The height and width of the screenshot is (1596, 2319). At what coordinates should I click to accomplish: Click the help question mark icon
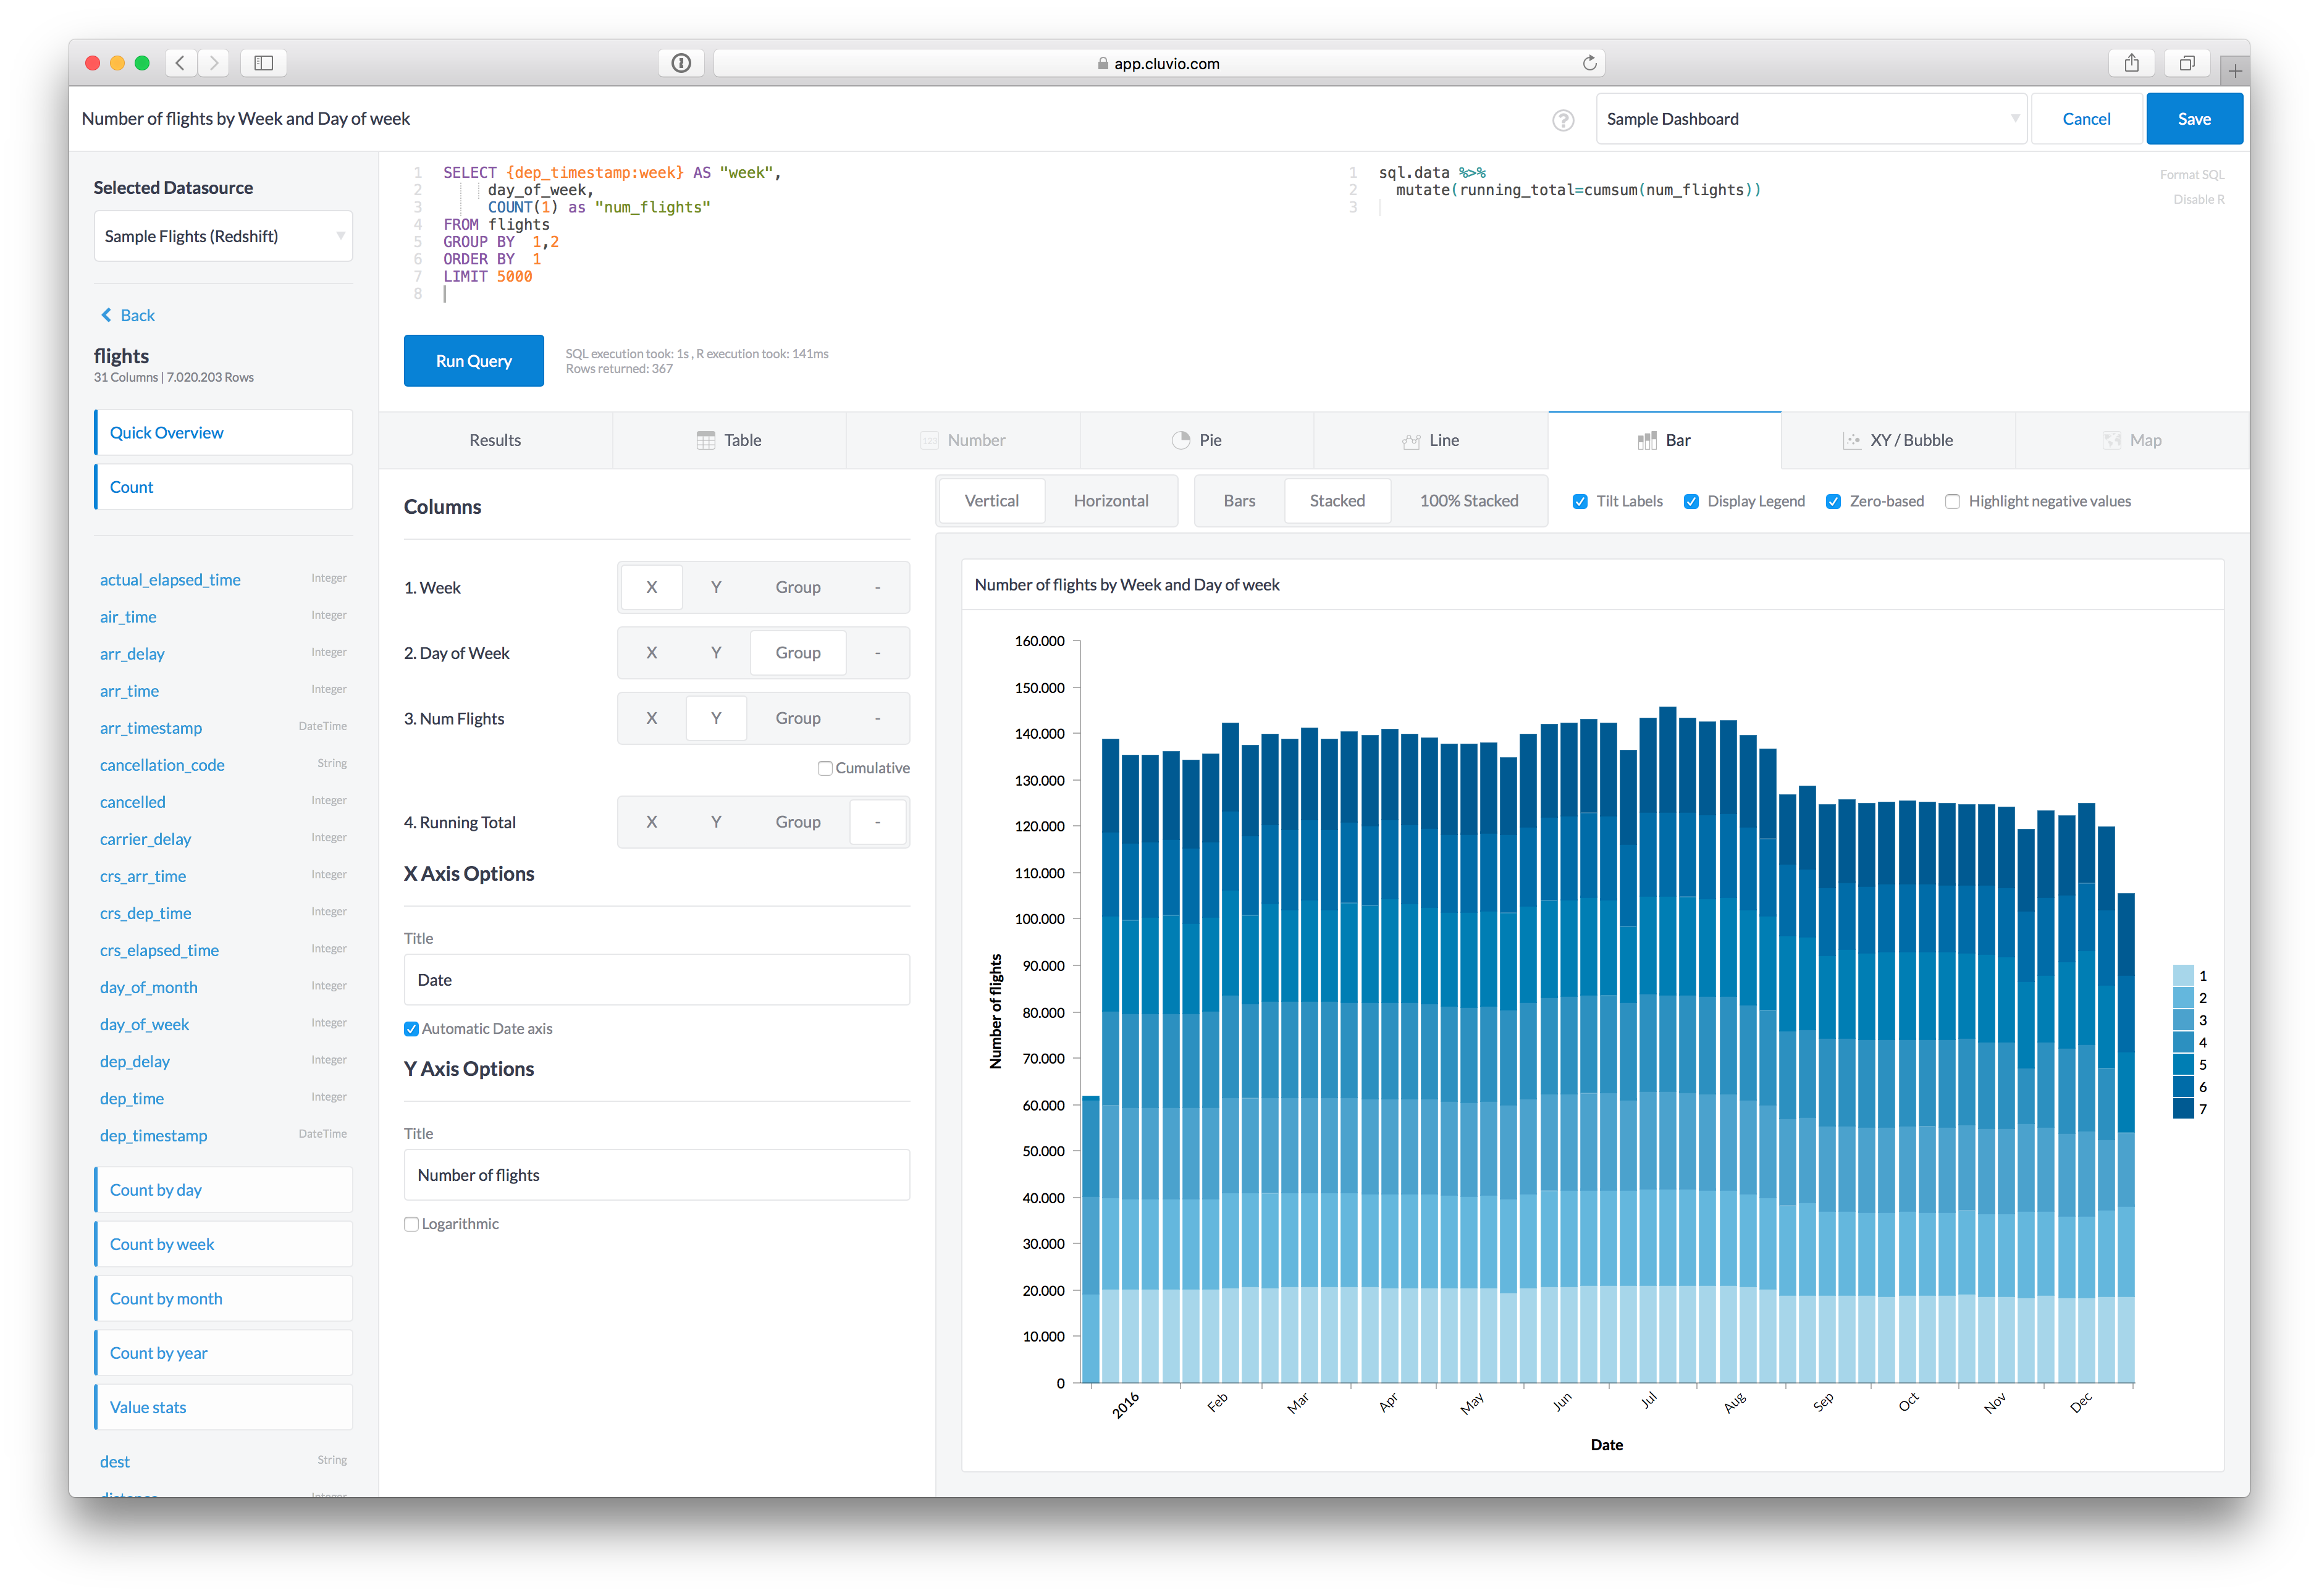[x=1563, y=120]
